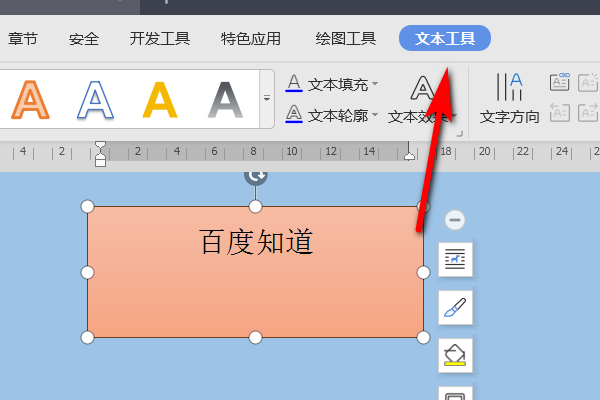Open the 安全 tab
This screenshot has height=400, width=600.
(84, 39)
